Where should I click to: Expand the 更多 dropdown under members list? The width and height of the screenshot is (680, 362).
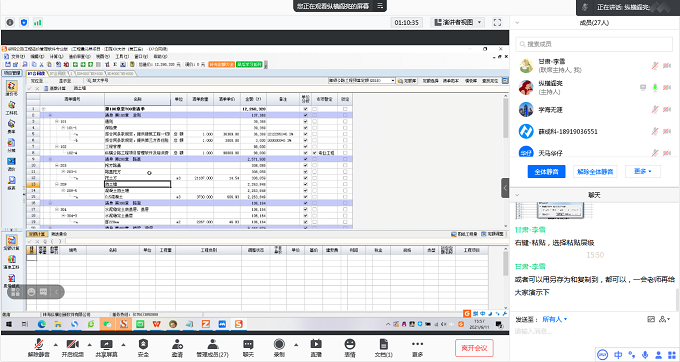tap(643, 171)
